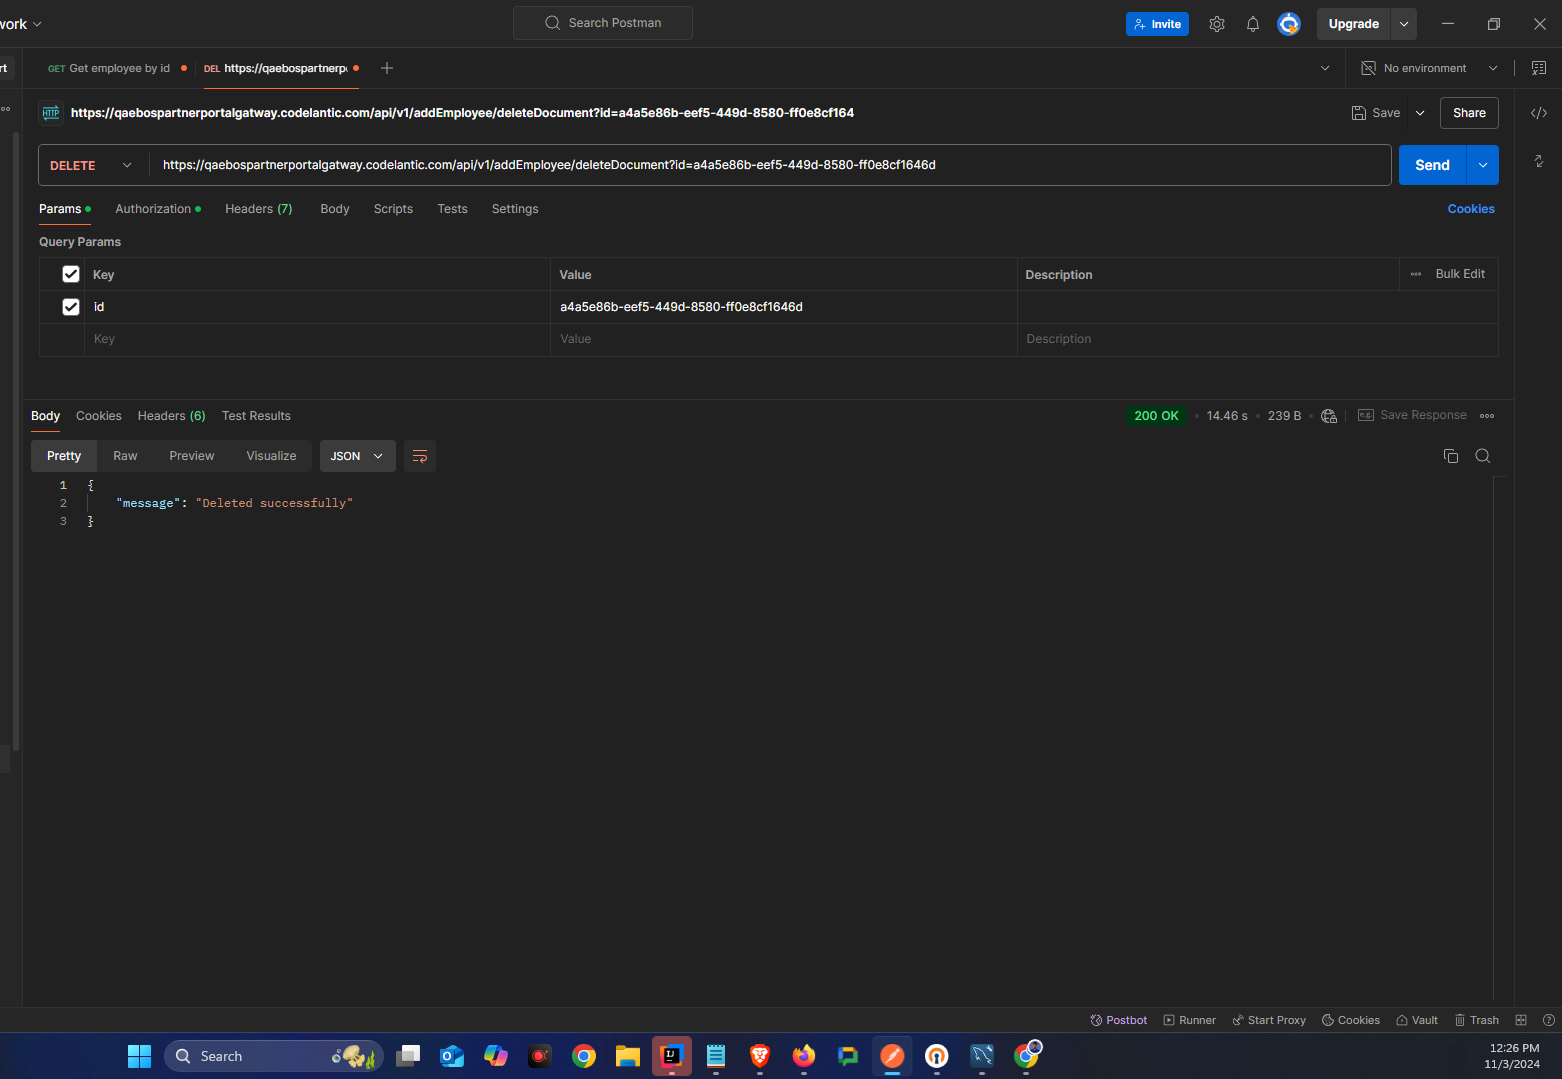Open the Brave browser from the taskbar

[760, 1056]
